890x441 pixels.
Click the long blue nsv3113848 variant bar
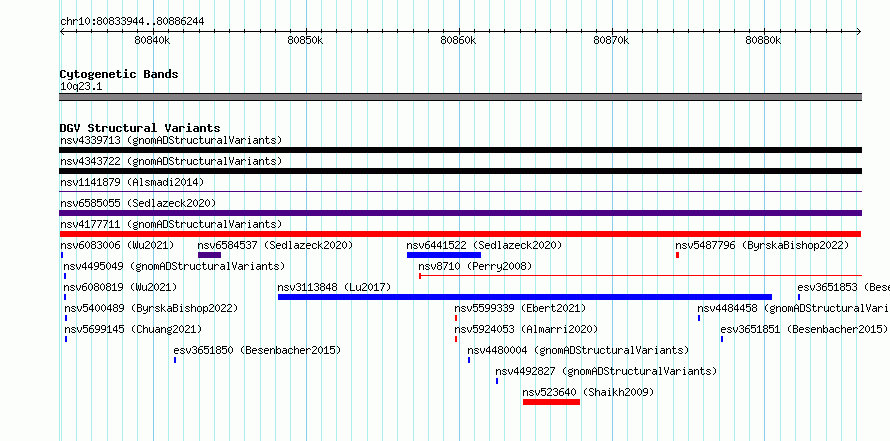coord(525,297)
